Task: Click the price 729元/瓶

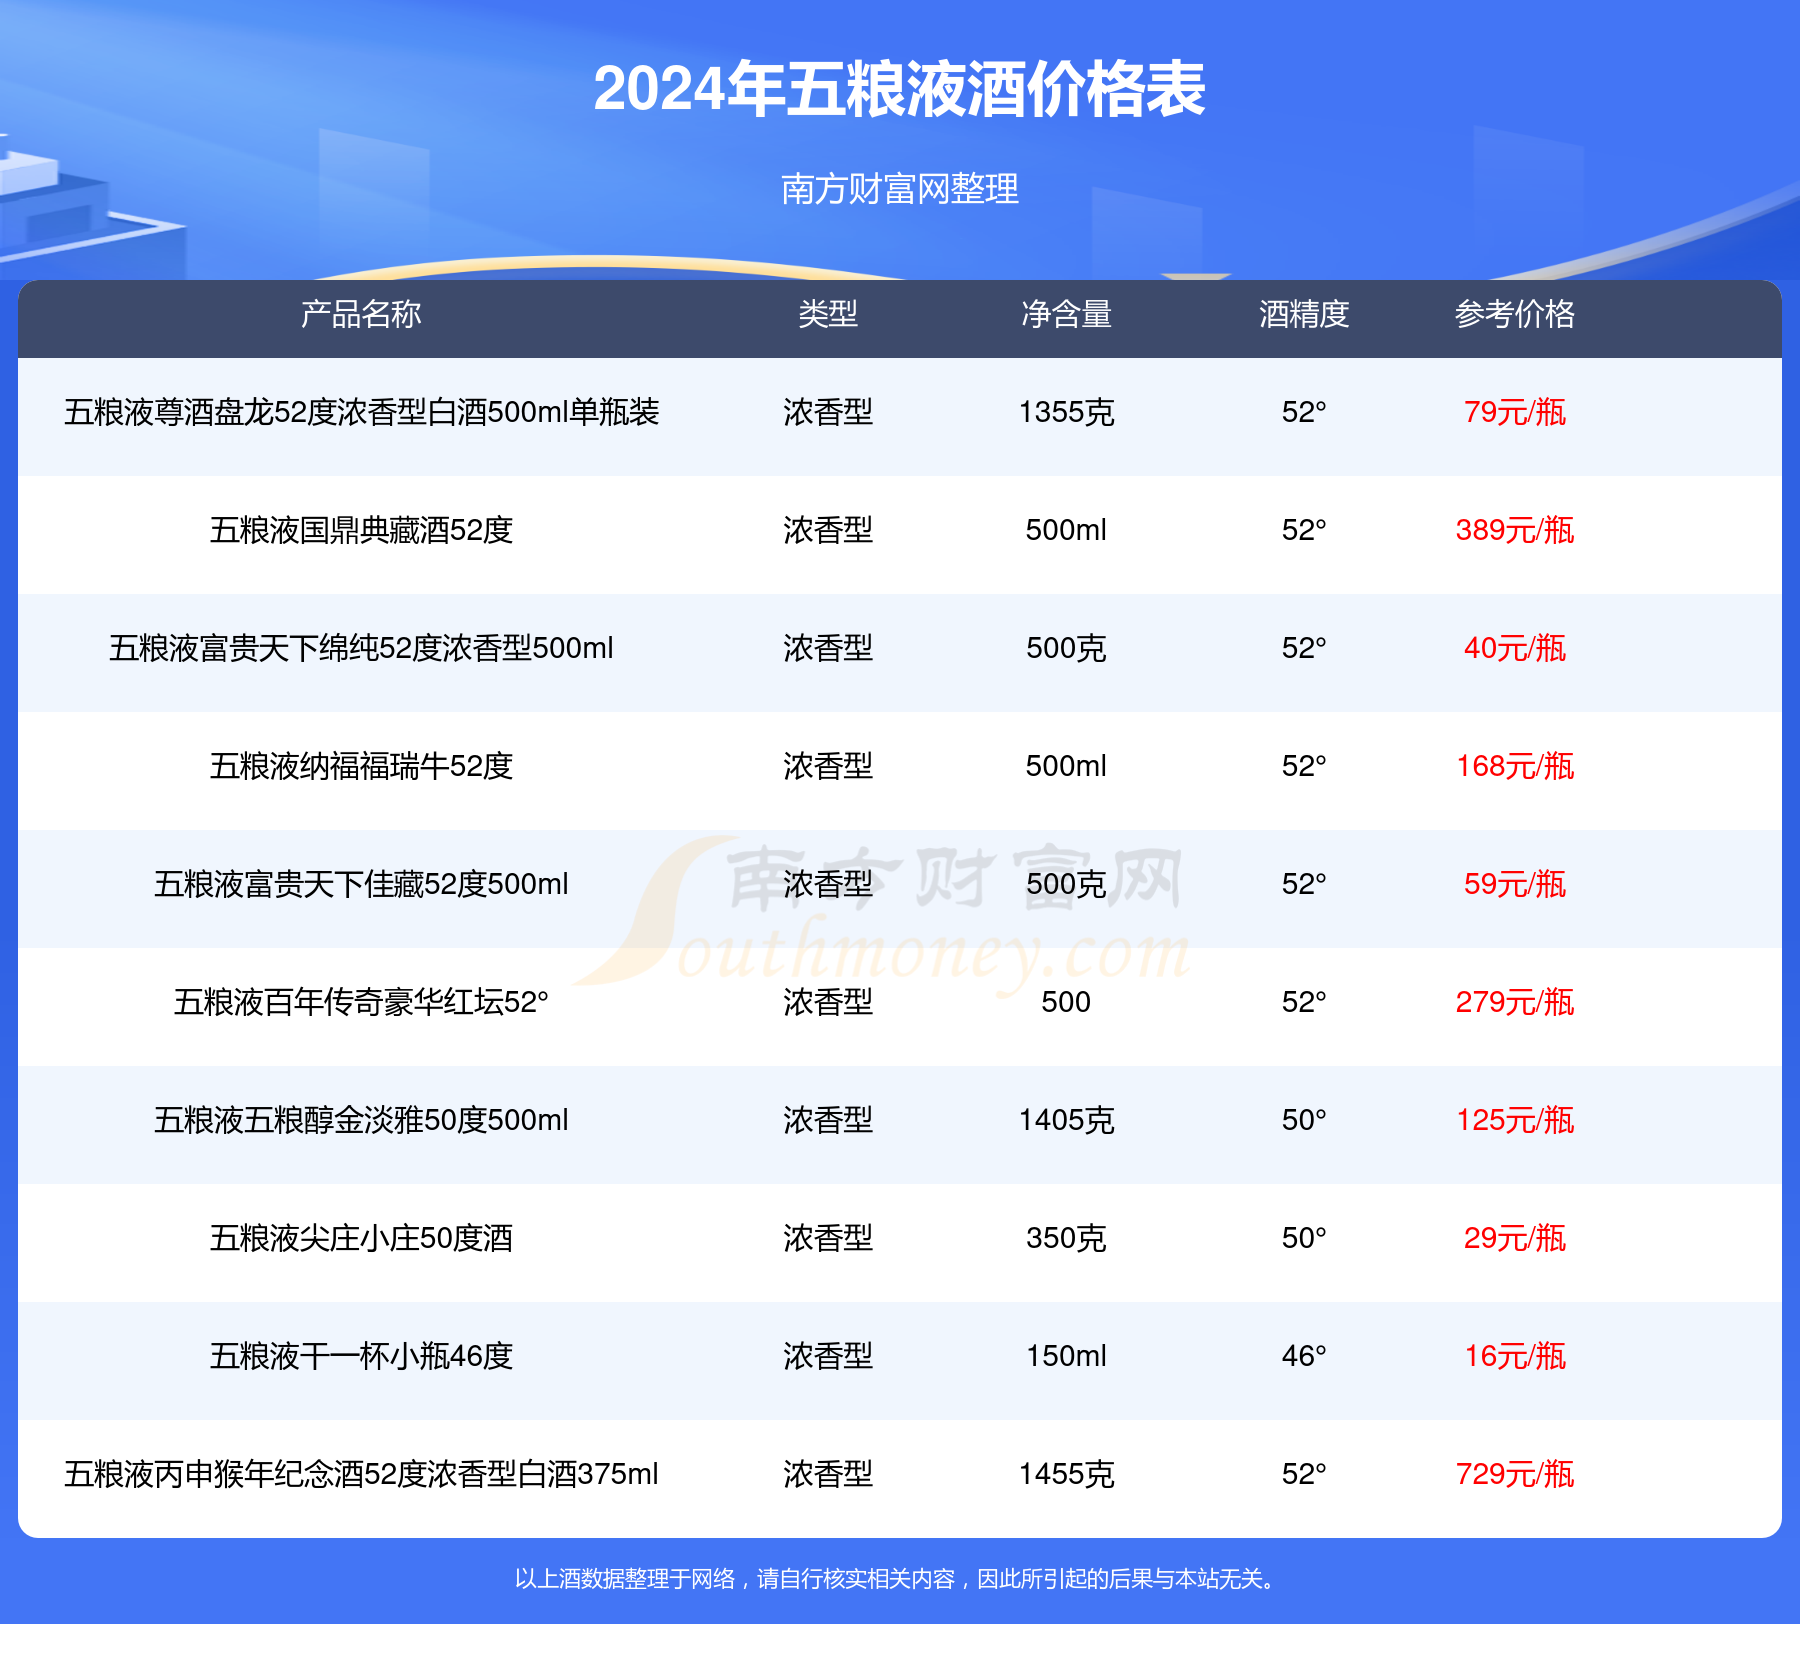Action: 1515,1474
